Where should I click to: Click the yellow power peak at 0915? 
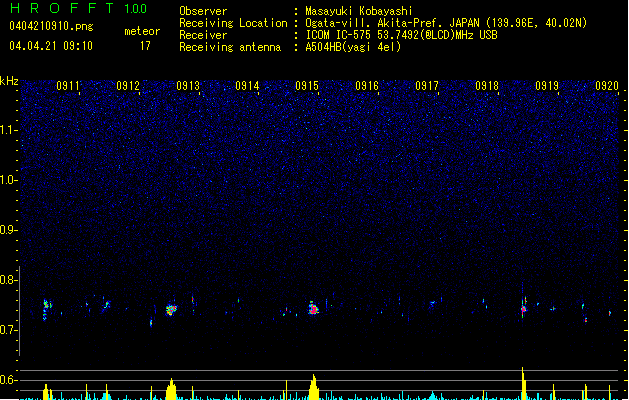tap(314, 387)
